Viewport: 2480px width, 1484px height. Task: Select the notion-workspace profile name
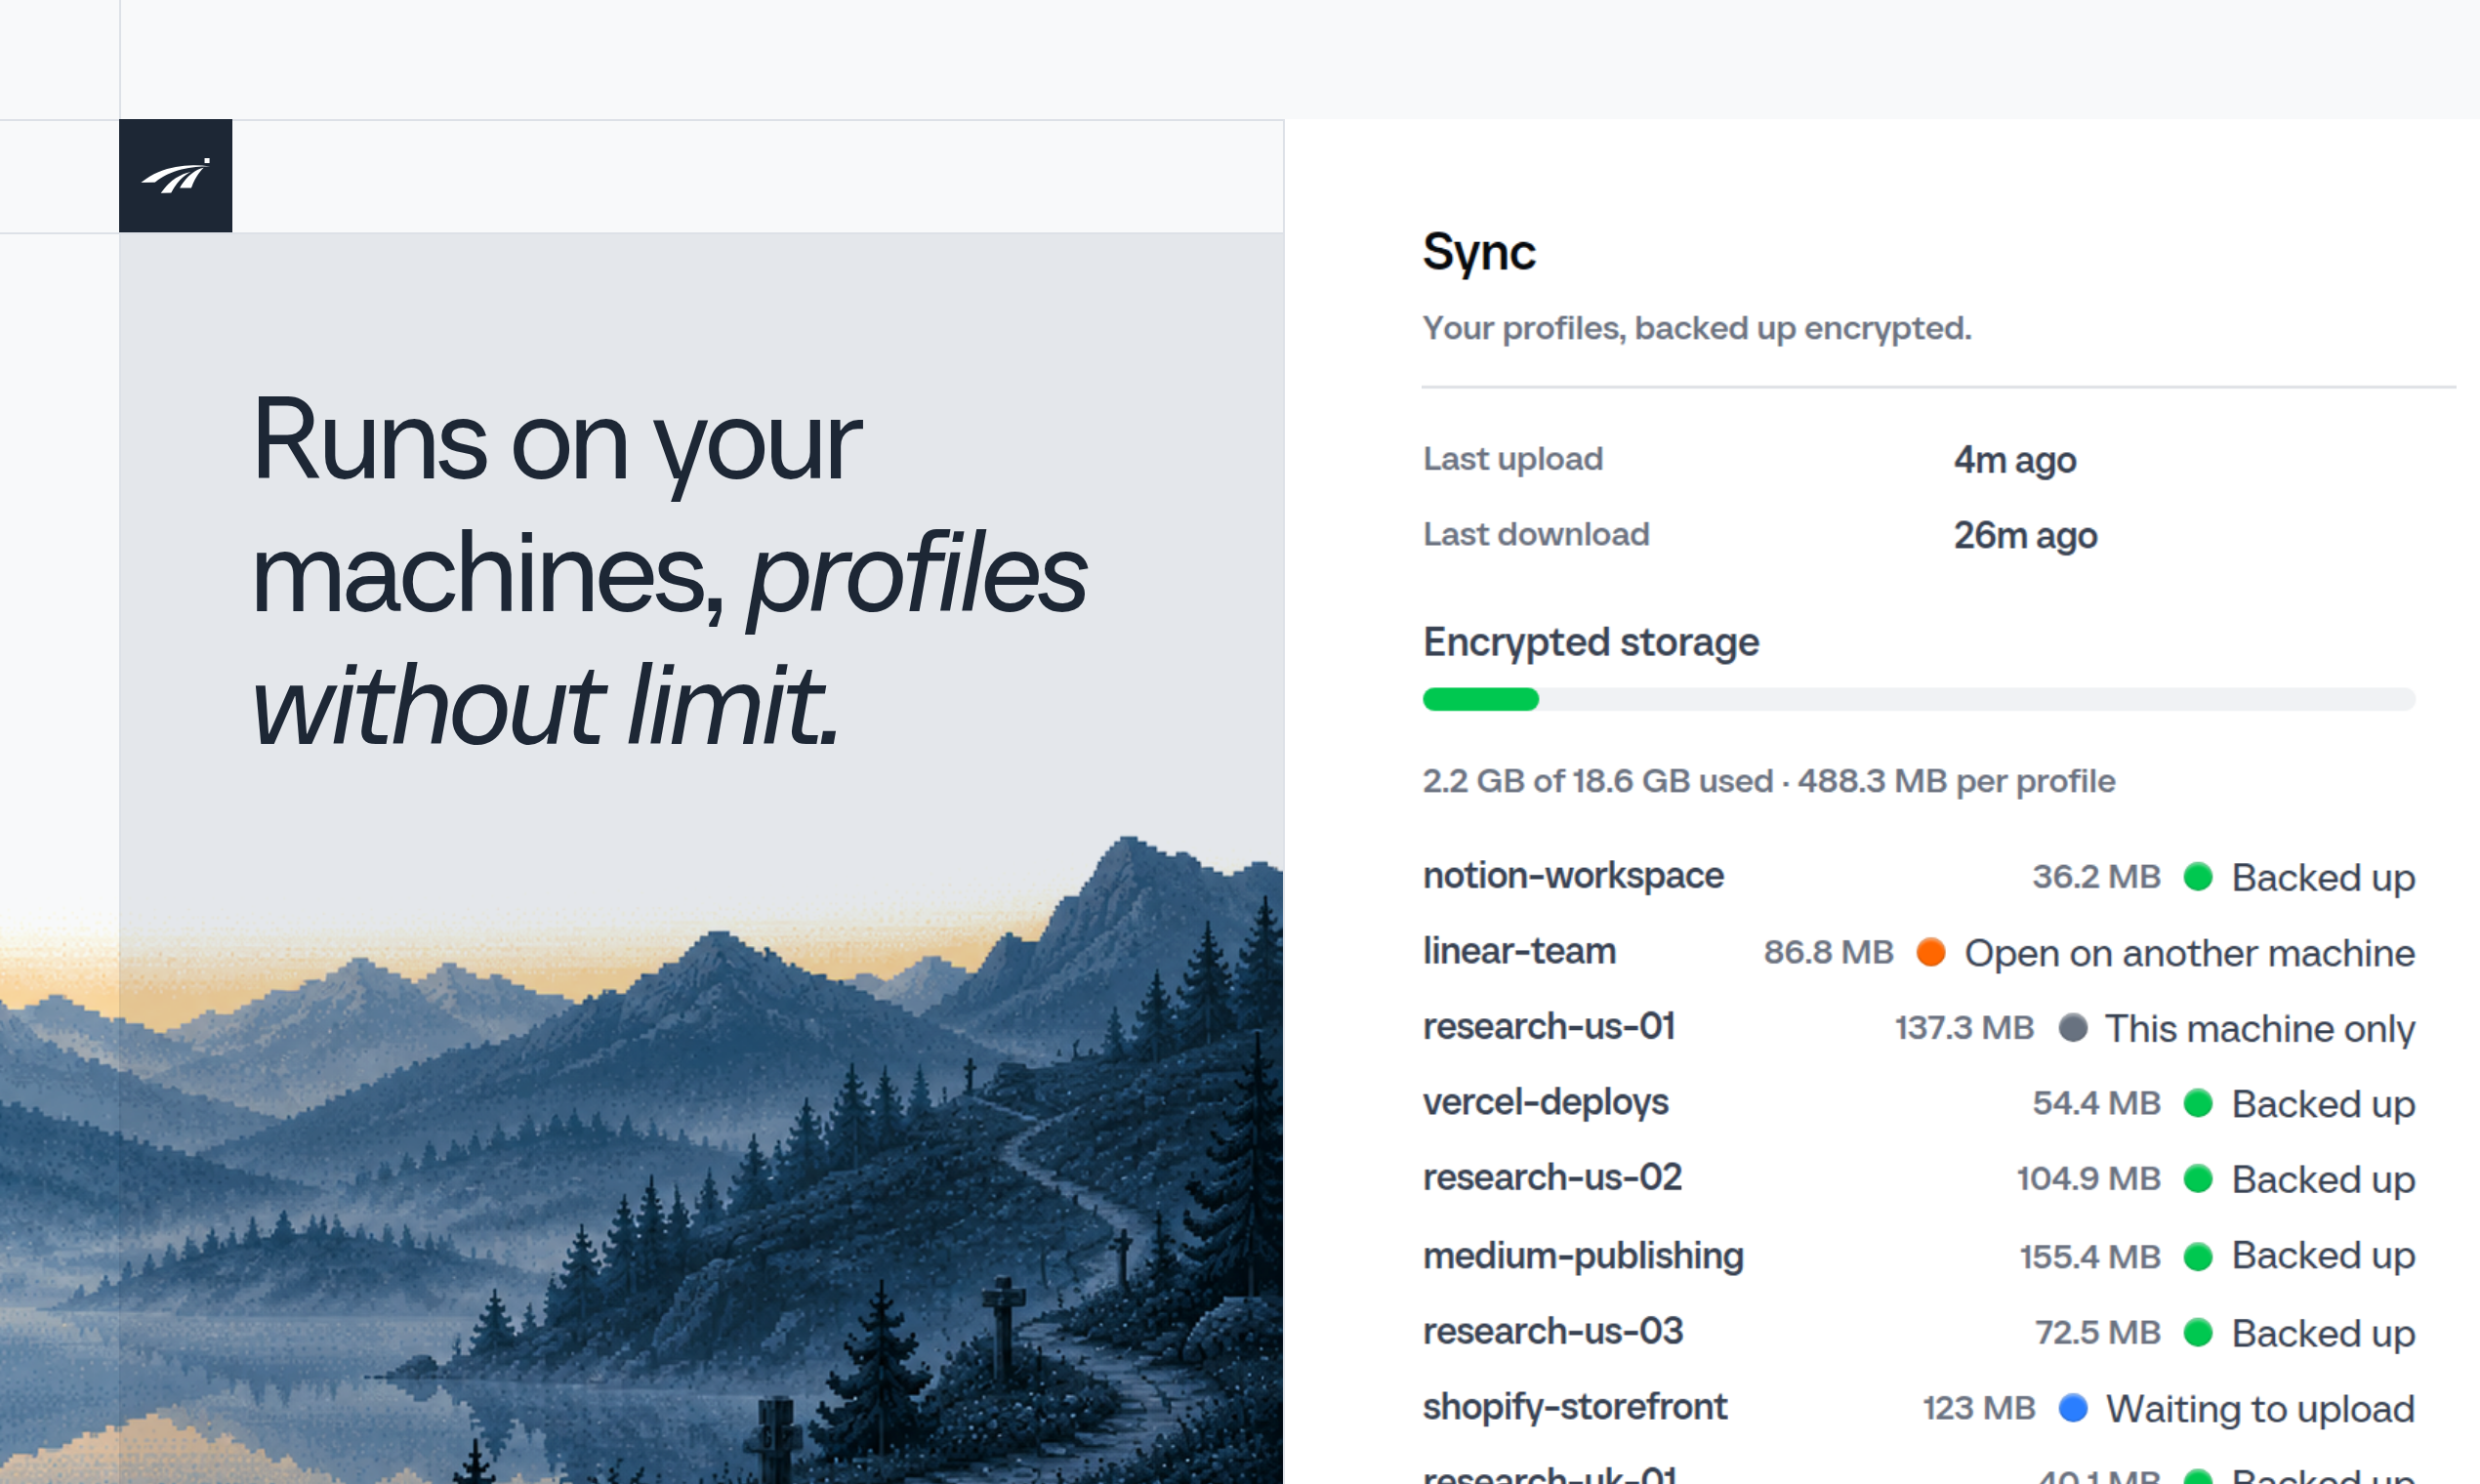coord(1572,876)
